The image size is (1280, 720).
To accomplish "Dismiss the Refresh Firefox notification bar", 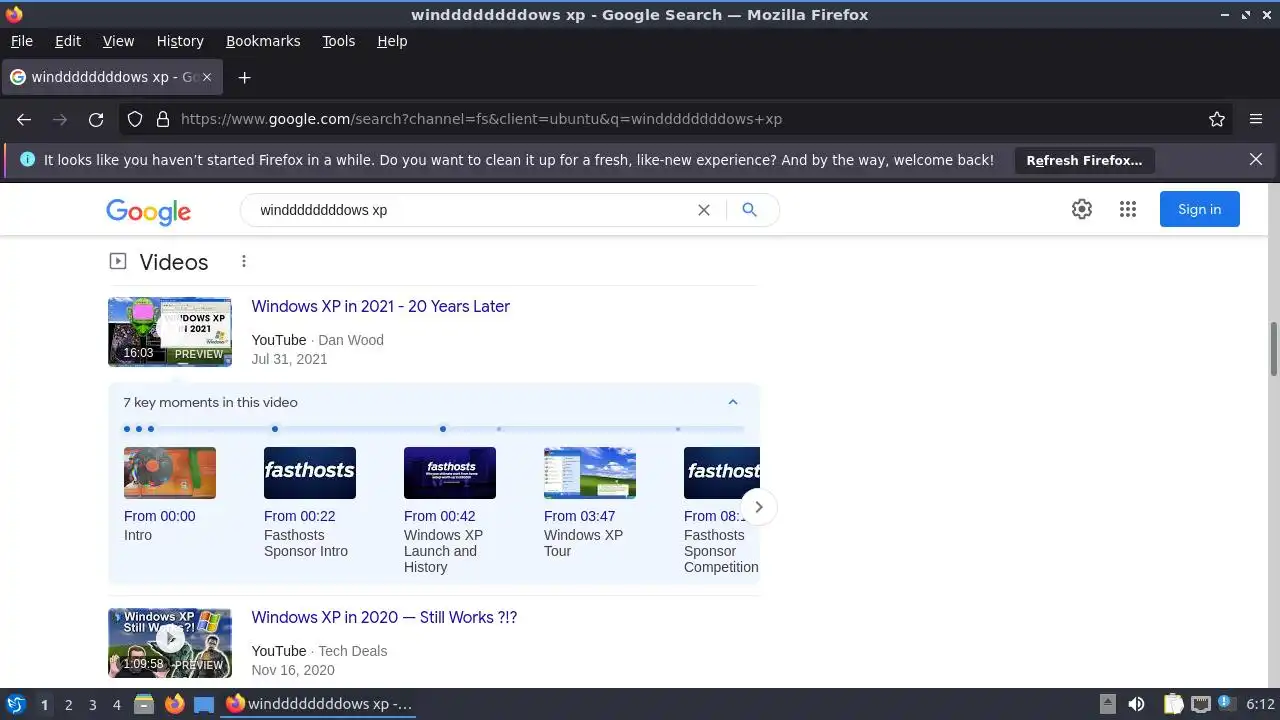I will point(1256,159).
